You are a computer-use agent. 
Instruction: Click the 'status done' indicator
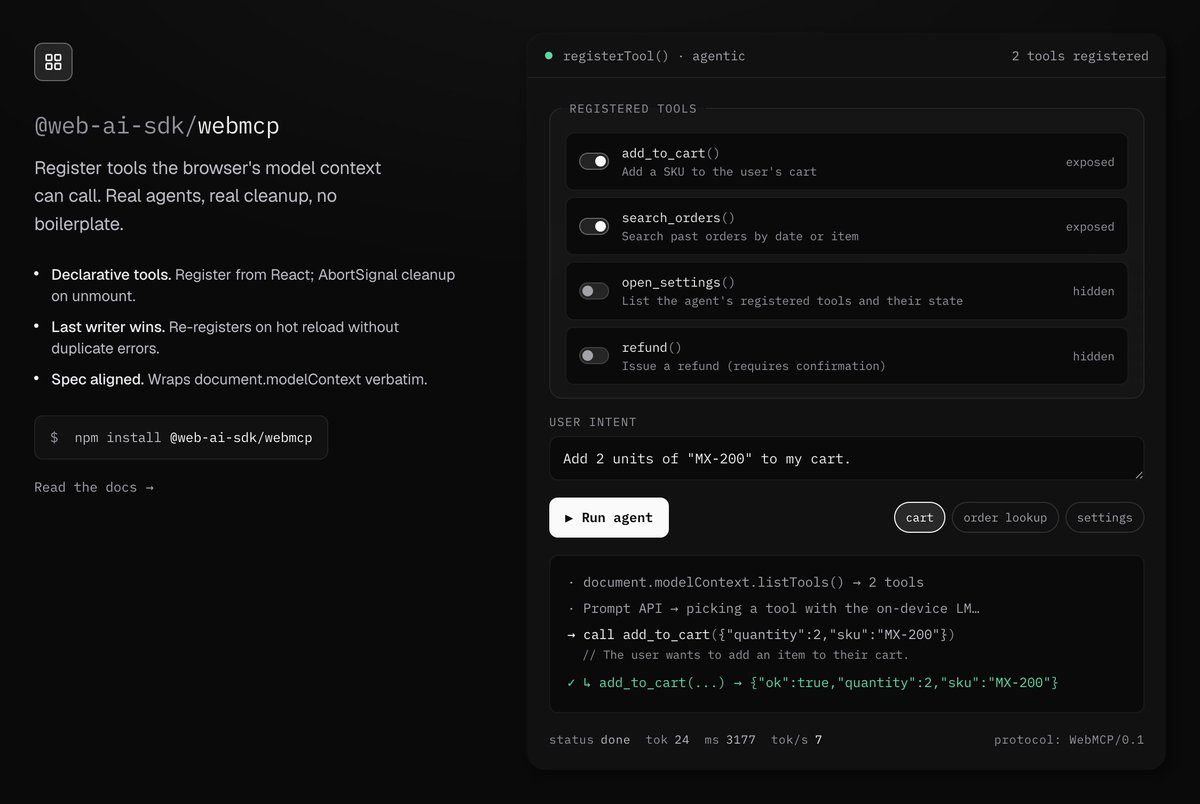pos(589,740)
